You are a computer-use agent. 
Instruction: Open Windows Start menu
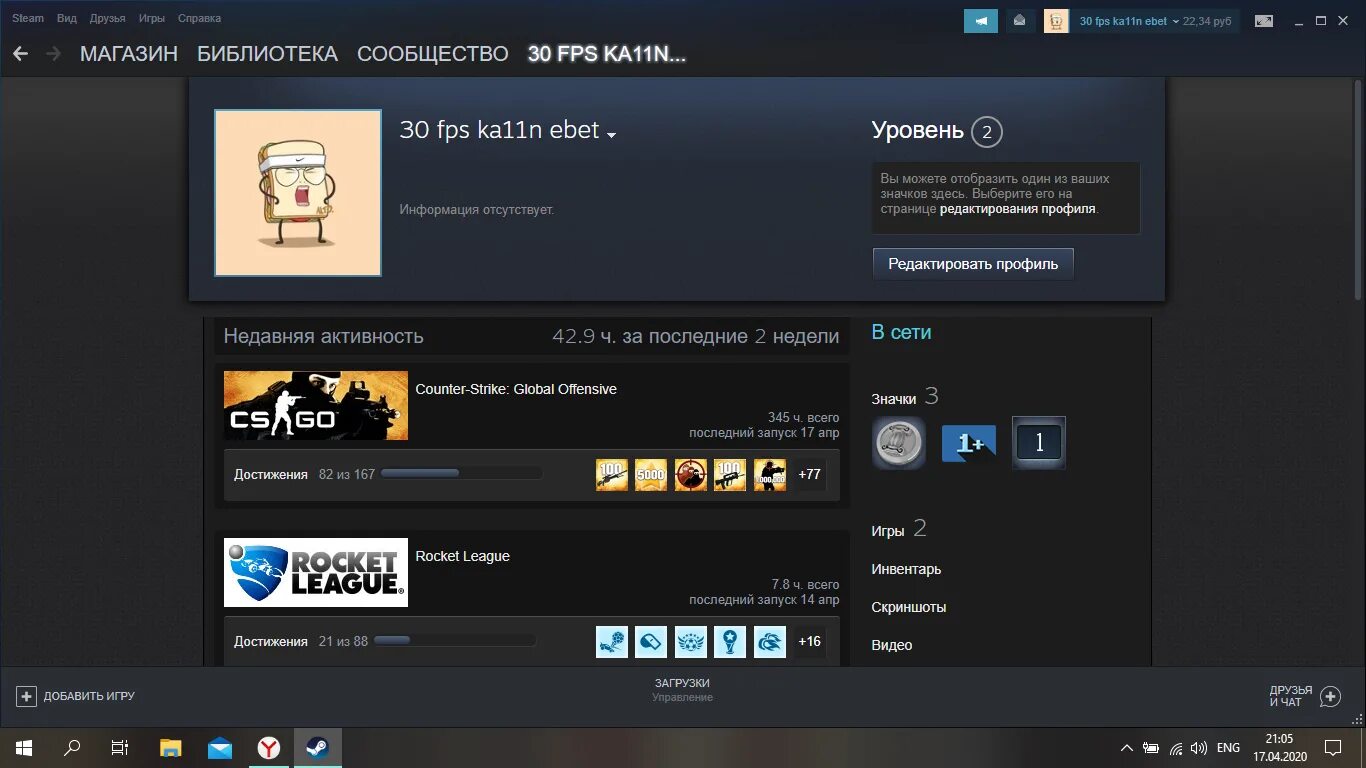click(24, 747)
